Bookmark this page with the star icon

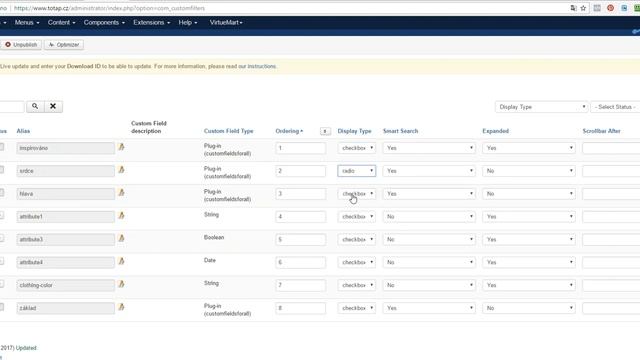point(583,8)
